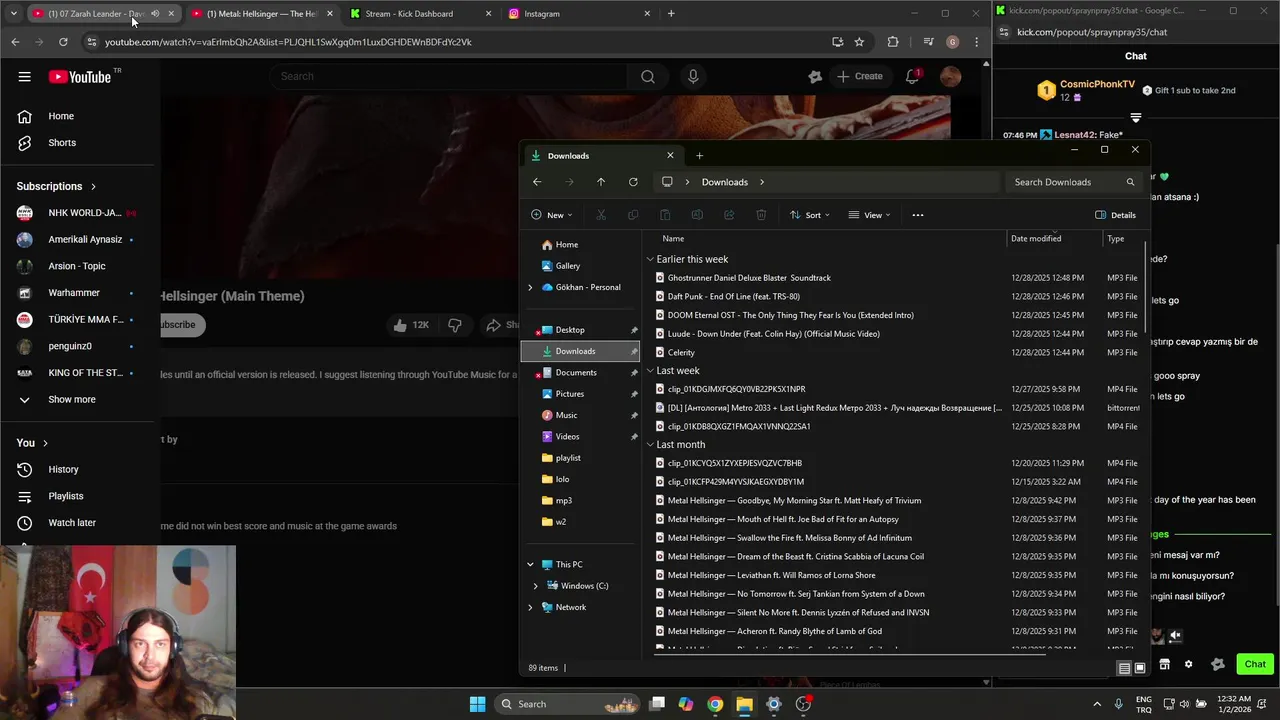Open YouTube notifications bell
This screenshot has width=1280, height=720.
point(913,77)
